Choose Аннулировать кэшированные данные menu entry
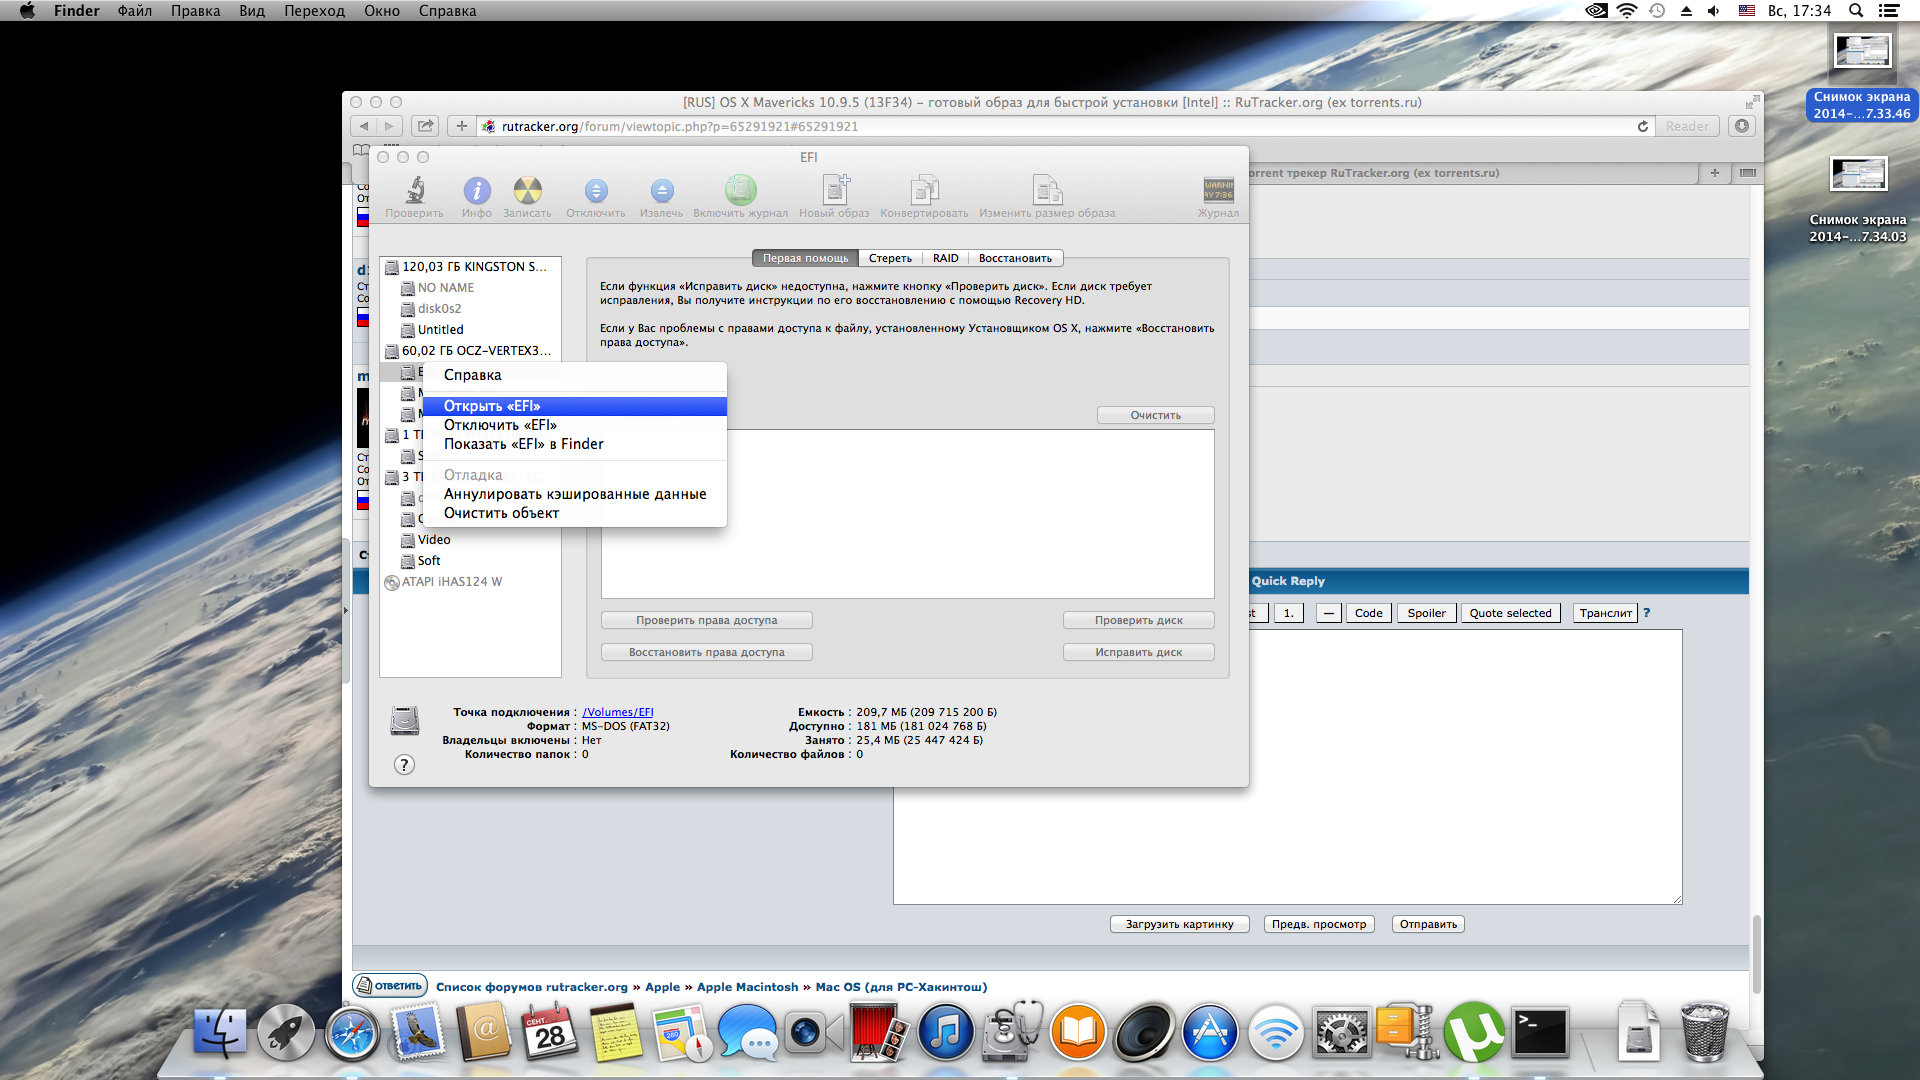This screenshot has height=1080, width=1920. point(575,494)
